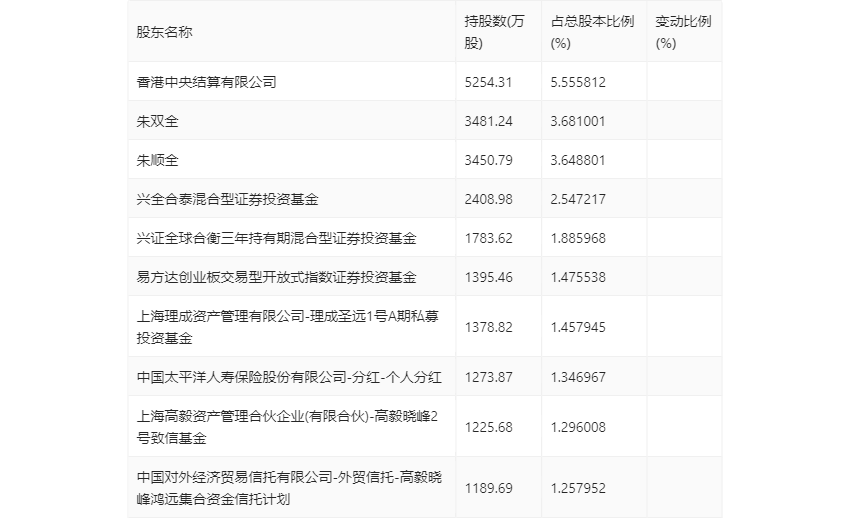Screen dimensions: 850x518
Task: Select 中国太平洋人寿保险股份有限公司 shareholder name
Action: (289, 377)
